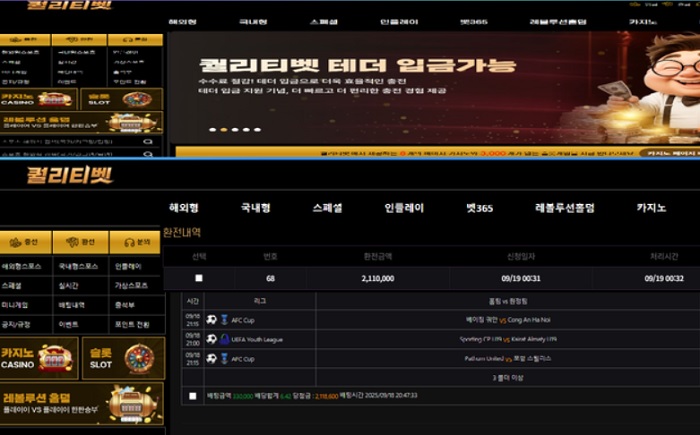
Task: Click the 충전 deposit icon in lower sidebar
Action: 16,243
